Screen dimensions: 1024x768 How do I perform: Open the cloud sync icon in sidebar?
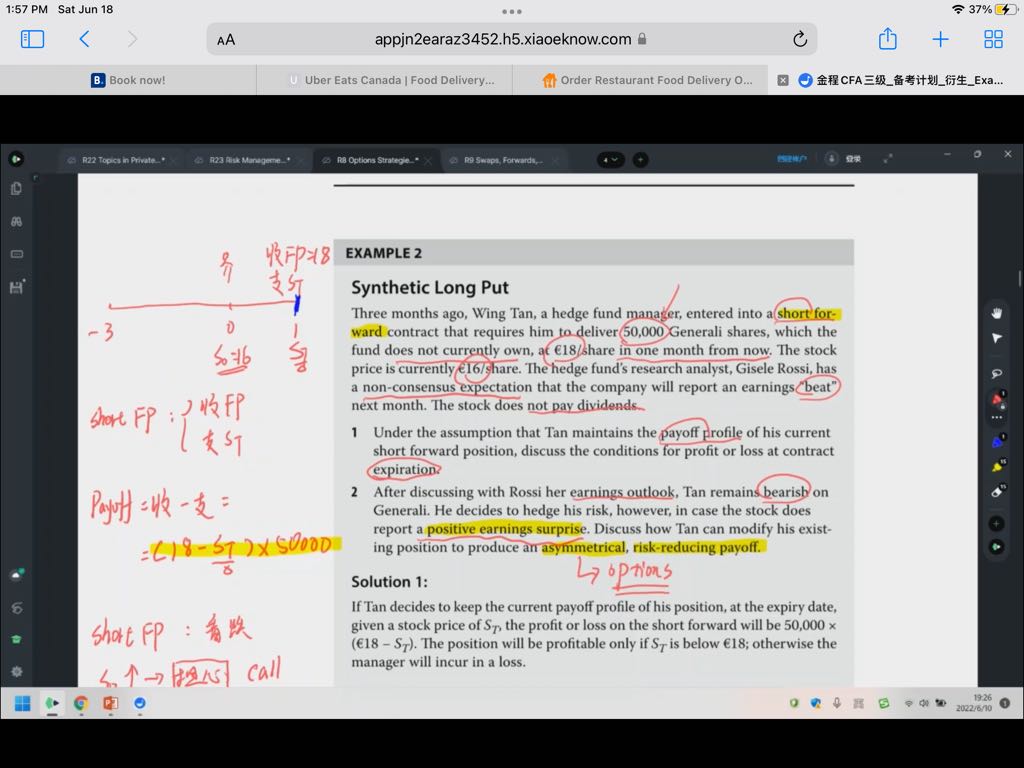[x=16, y=574]
